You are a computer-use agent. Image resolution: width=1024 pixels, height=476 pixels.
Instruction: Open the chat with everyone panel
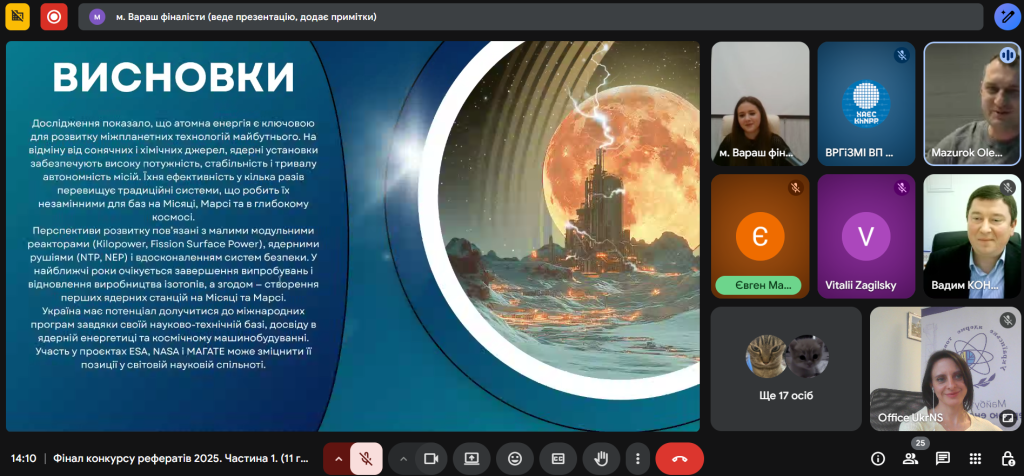click(x=942, y=458)
